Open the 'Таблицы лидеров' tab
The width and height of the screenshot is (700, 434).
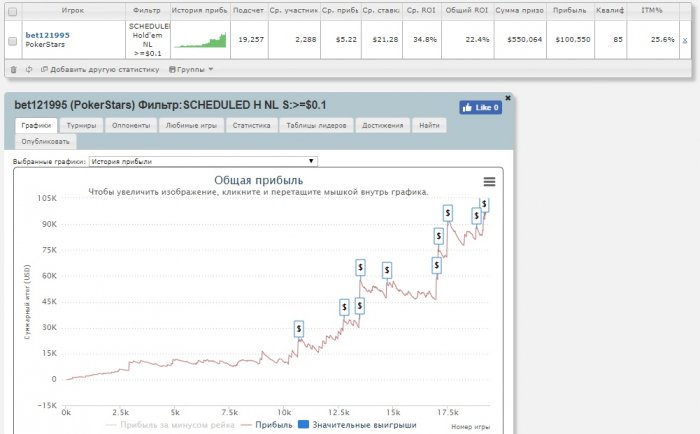tap(316, 125)
